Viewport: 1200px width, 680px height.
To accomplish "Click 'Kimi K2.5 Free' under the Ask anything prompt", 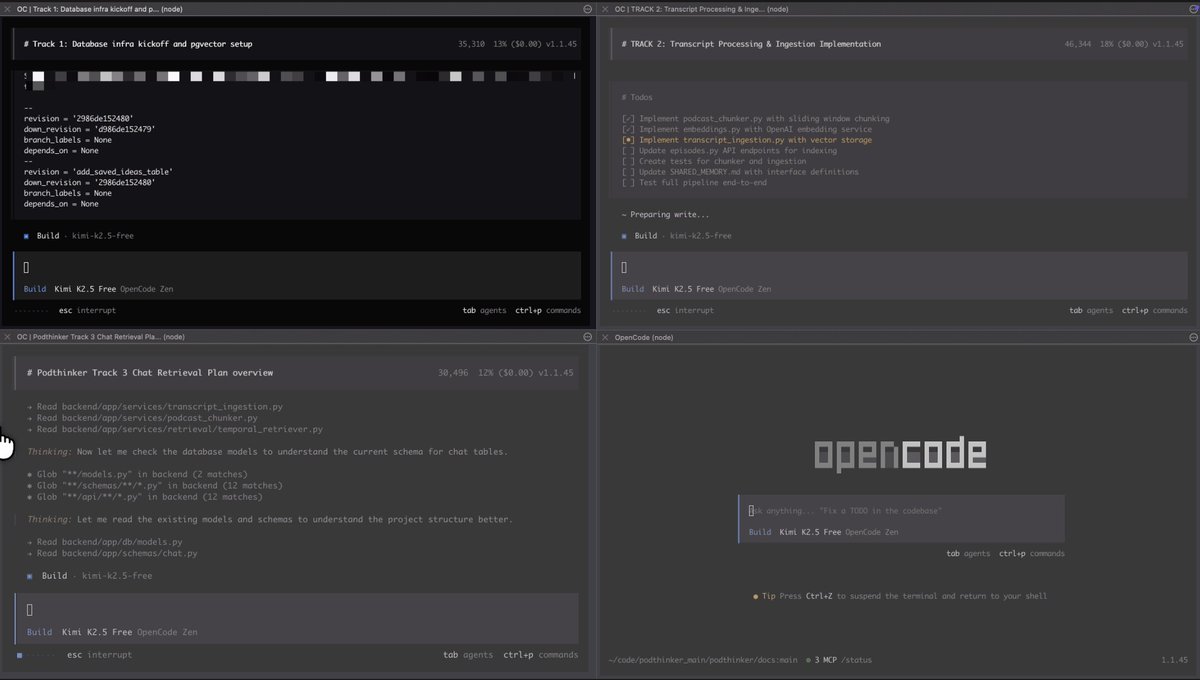I will (810, 532).
